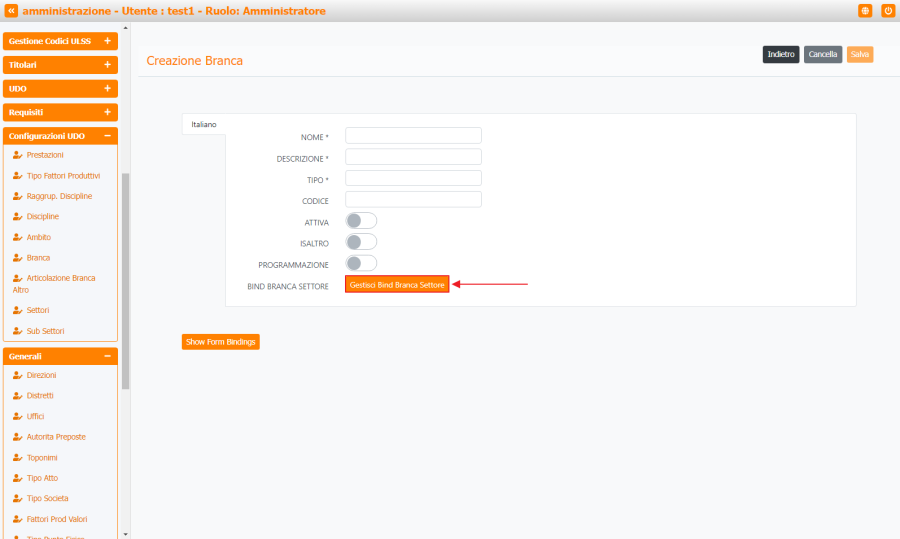Toggle the ATTIVA switch
Image resolution: width=900 pixels, height=539 pixels.
(x=360, y=221)
